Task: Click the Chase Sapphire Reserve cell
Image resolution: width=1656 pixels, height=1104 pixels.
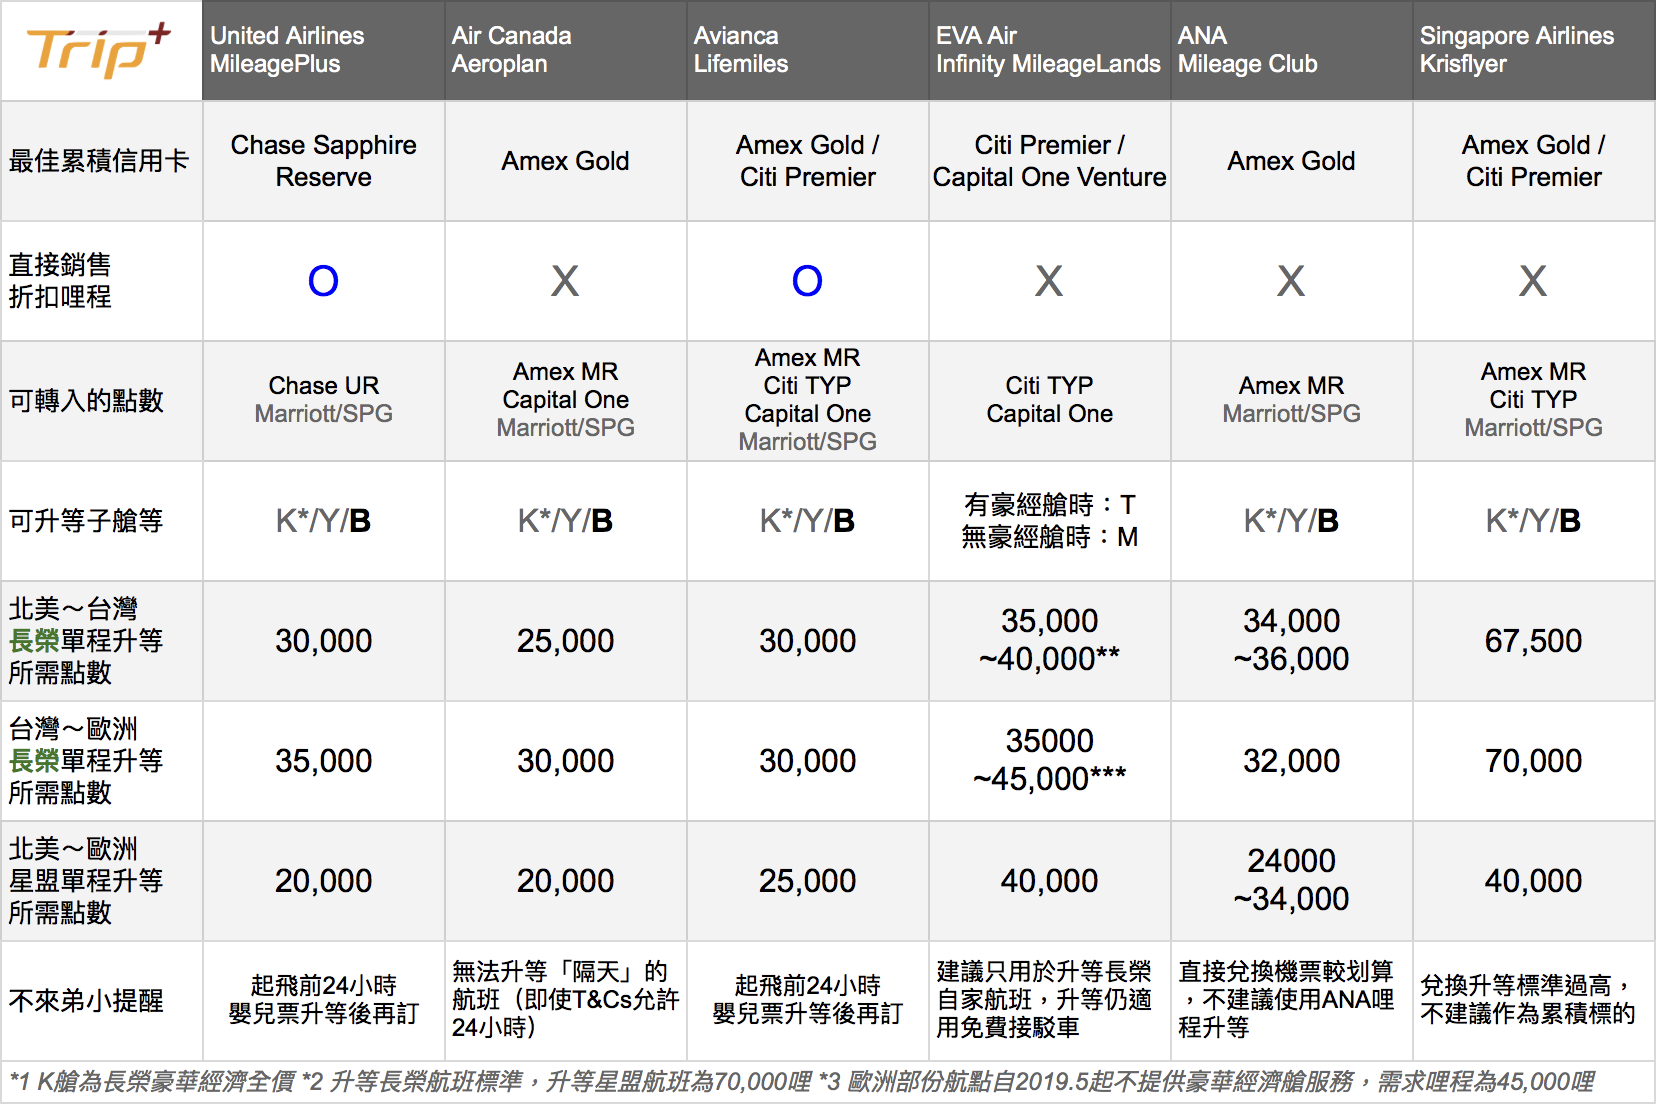Action: (323, 161)
